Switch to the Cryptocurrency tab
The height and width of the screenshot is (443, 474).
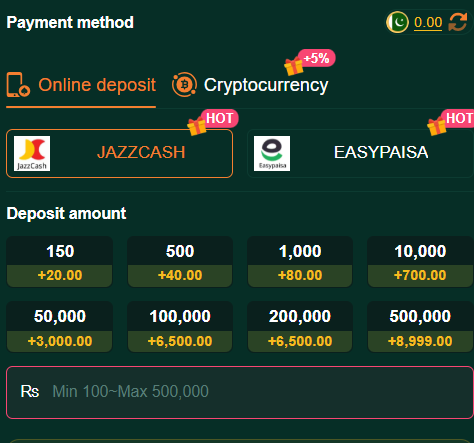click(x=250, y=85)
